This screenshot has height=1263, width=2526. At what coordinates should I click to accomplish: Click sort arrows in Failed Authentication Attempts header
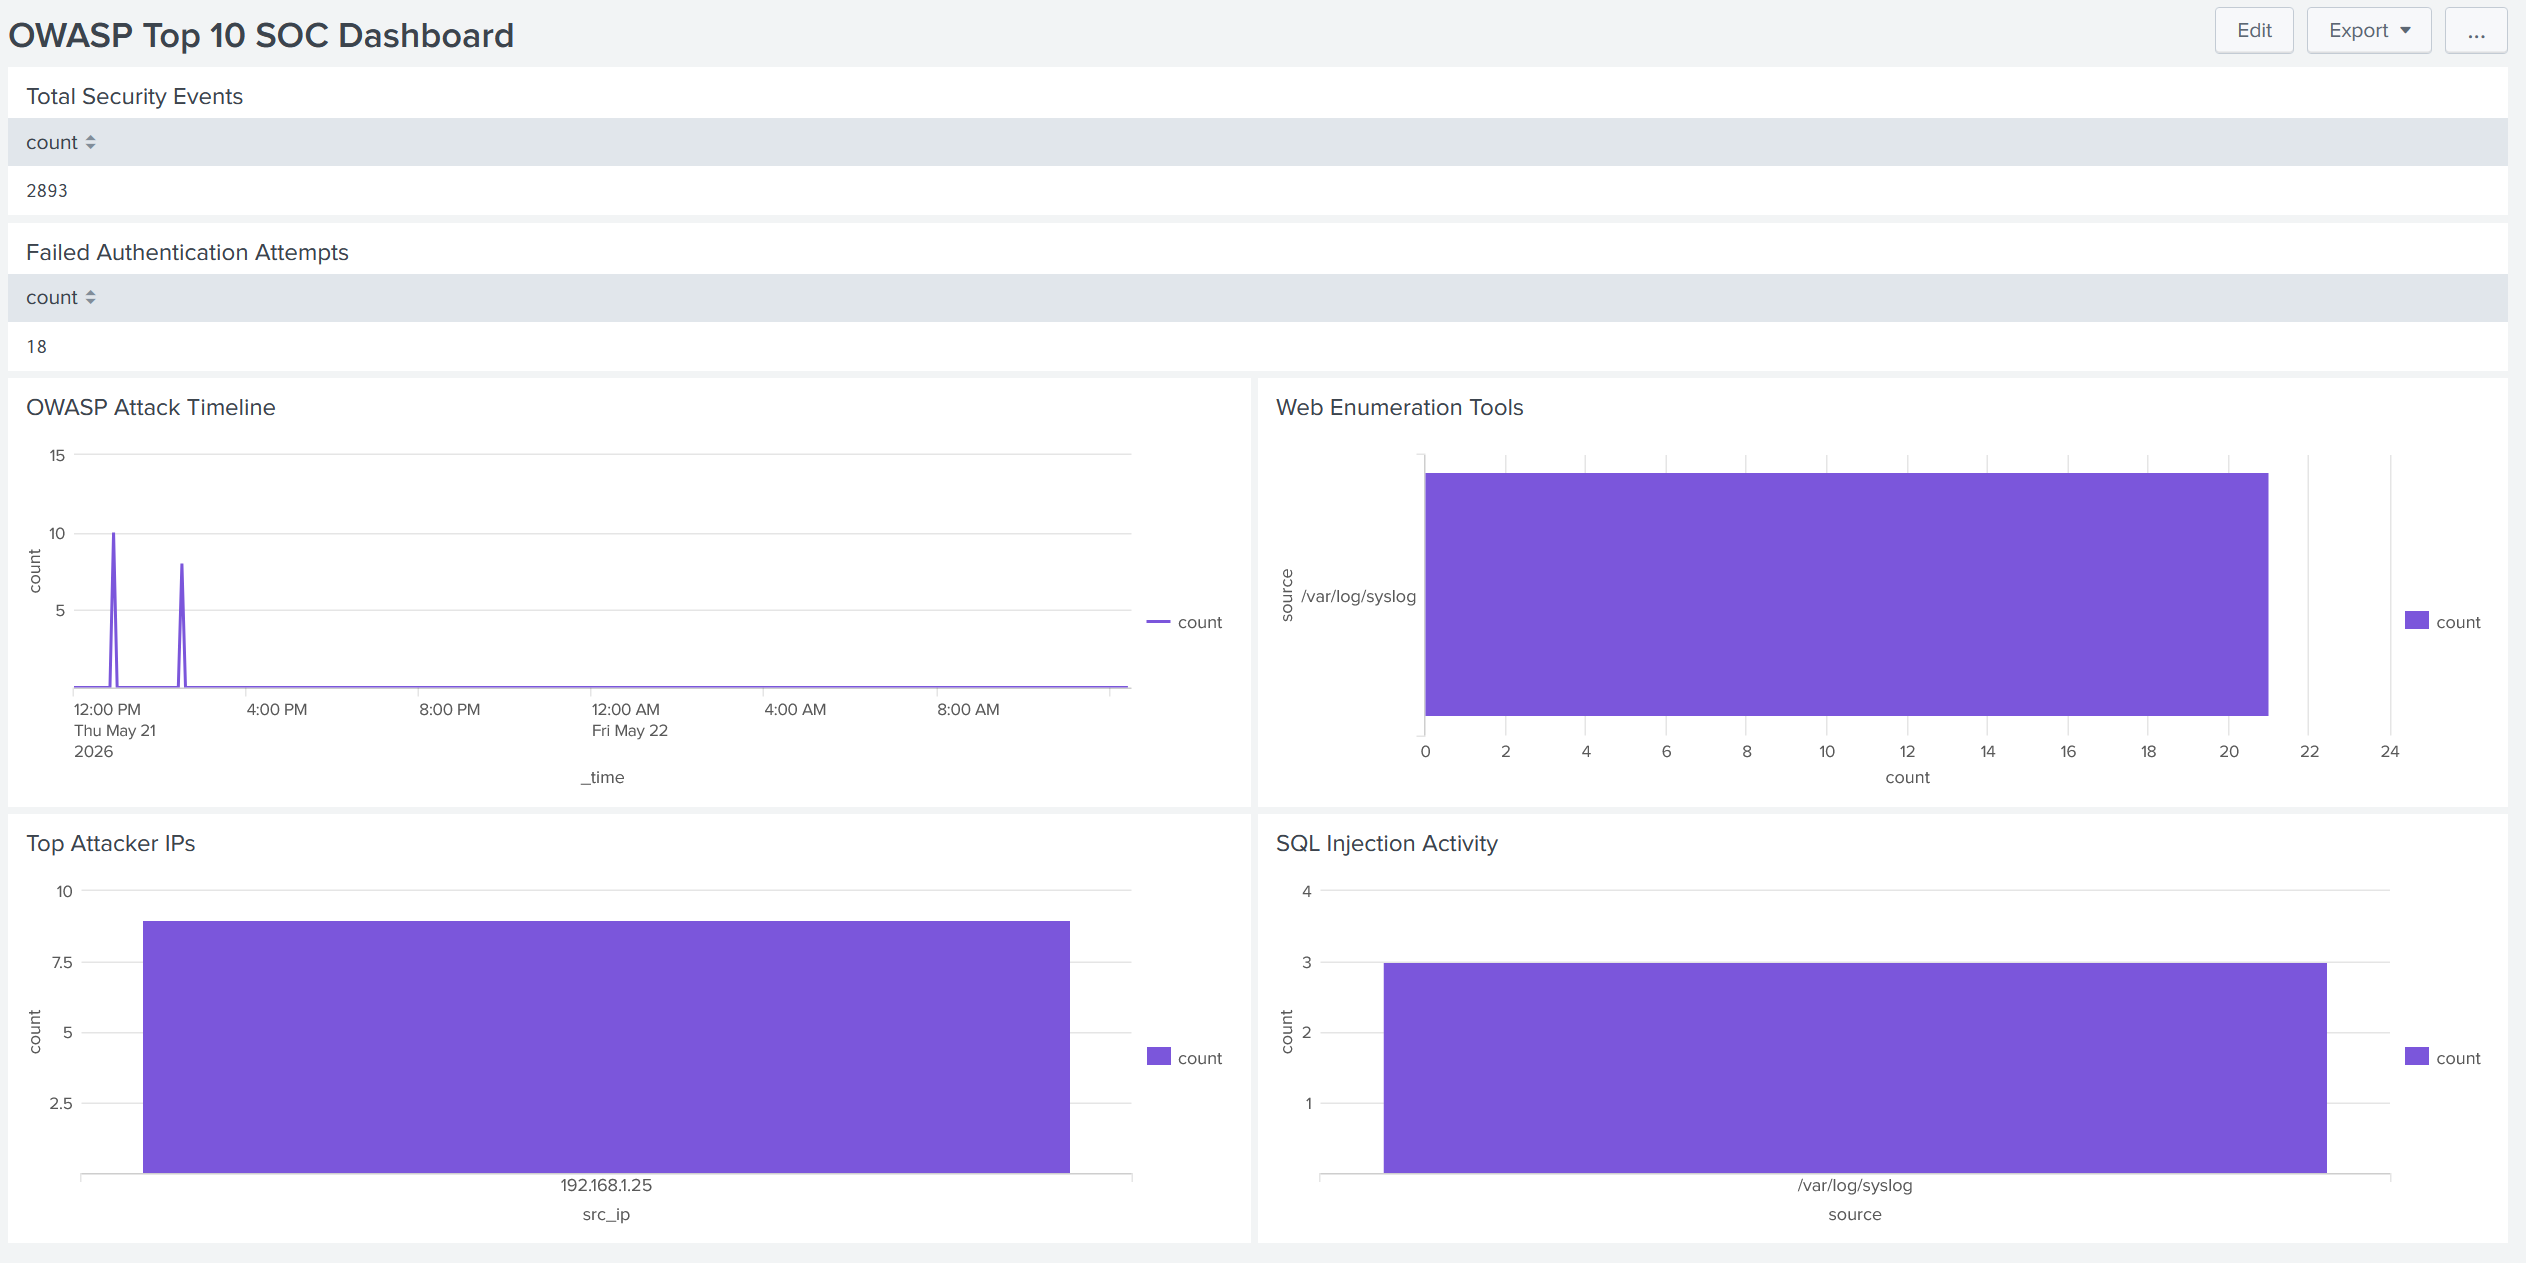click(x=90, y=298)
